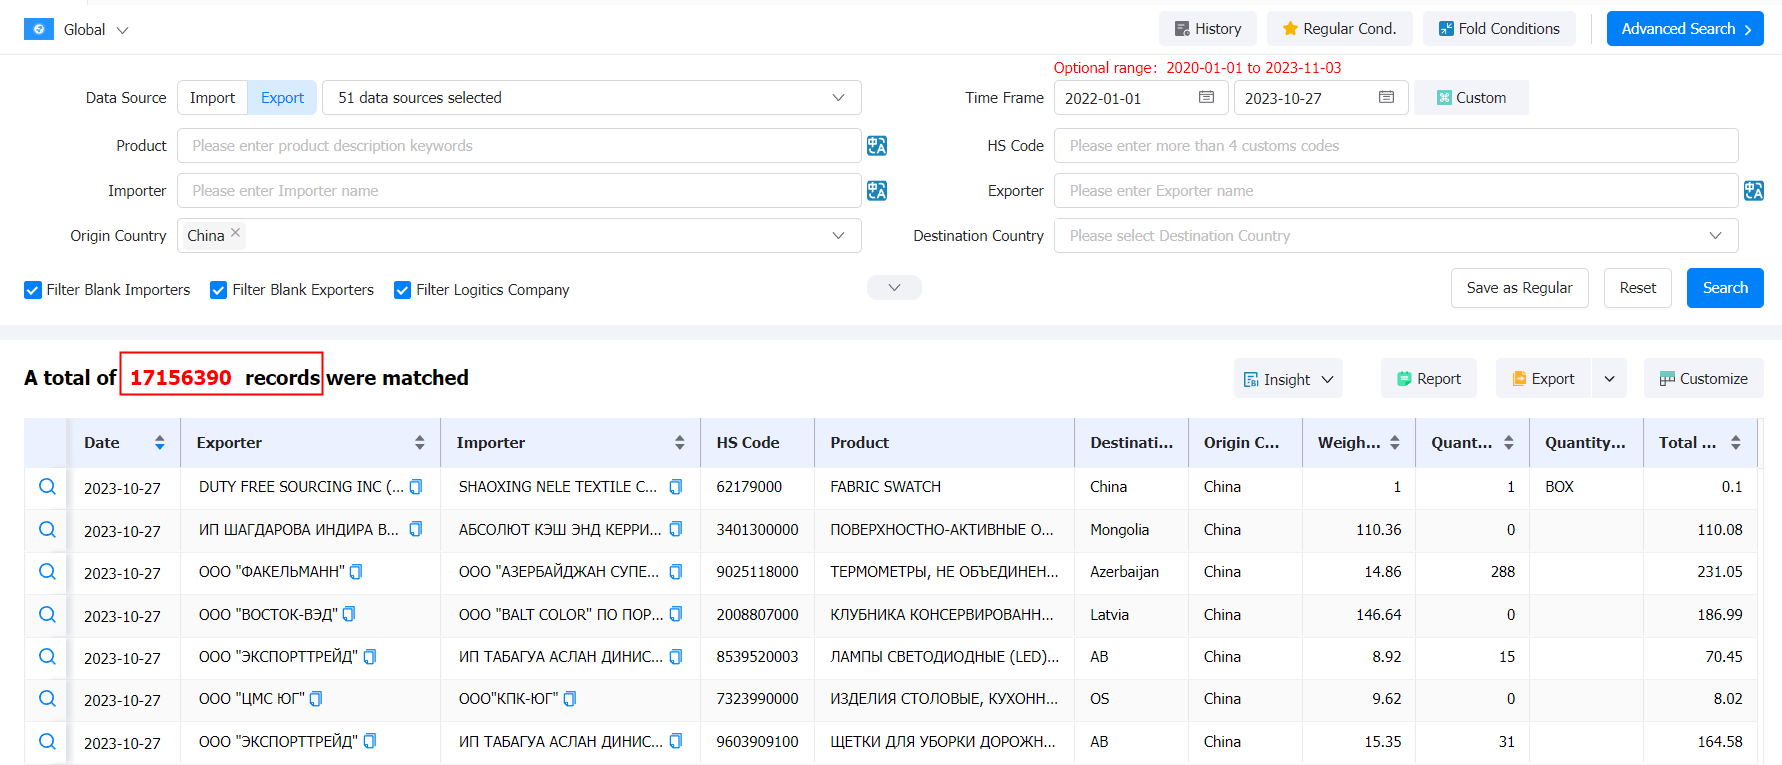Viewport: 1782px width, 765px height.
Task: Open the translate icon beside Product field
Action: tap(877, 146)
